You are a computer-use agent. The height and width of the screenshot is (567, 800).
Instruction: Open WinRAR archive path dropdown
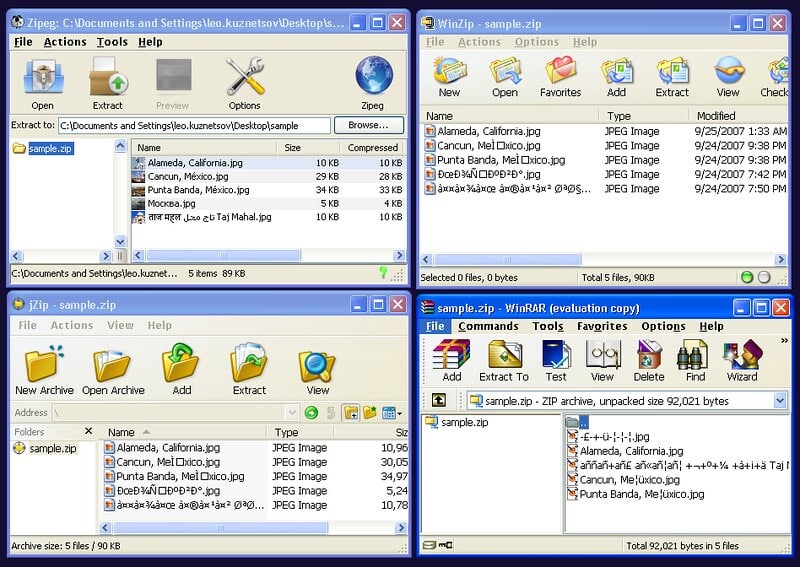coord(781,401)
